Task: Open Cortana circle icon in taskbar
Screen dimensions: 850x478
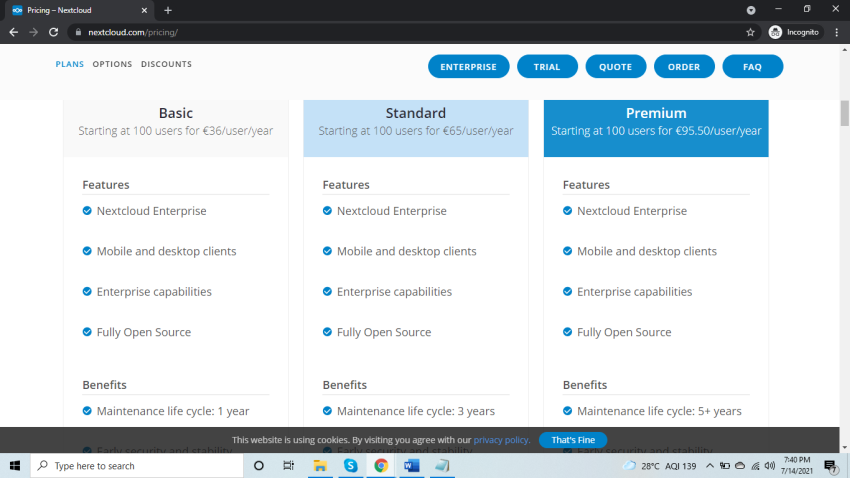Action: tap(259, 466)
